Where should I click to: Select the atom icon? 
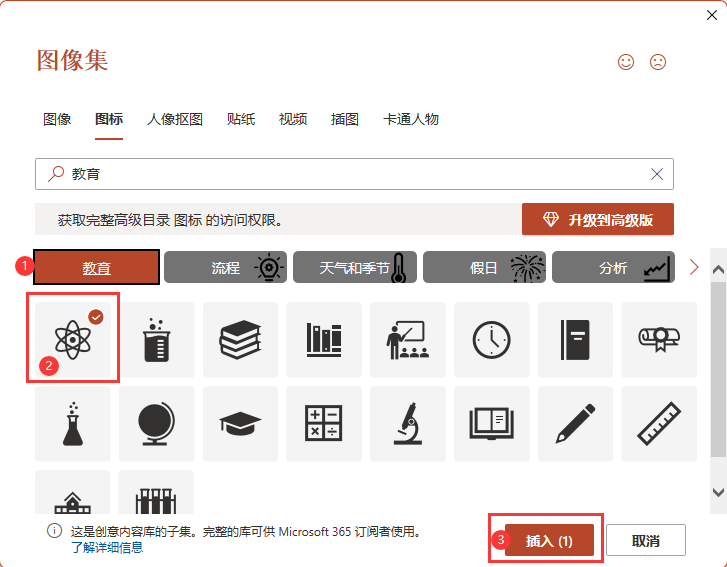pyautogui.click(x=73, y=340)
